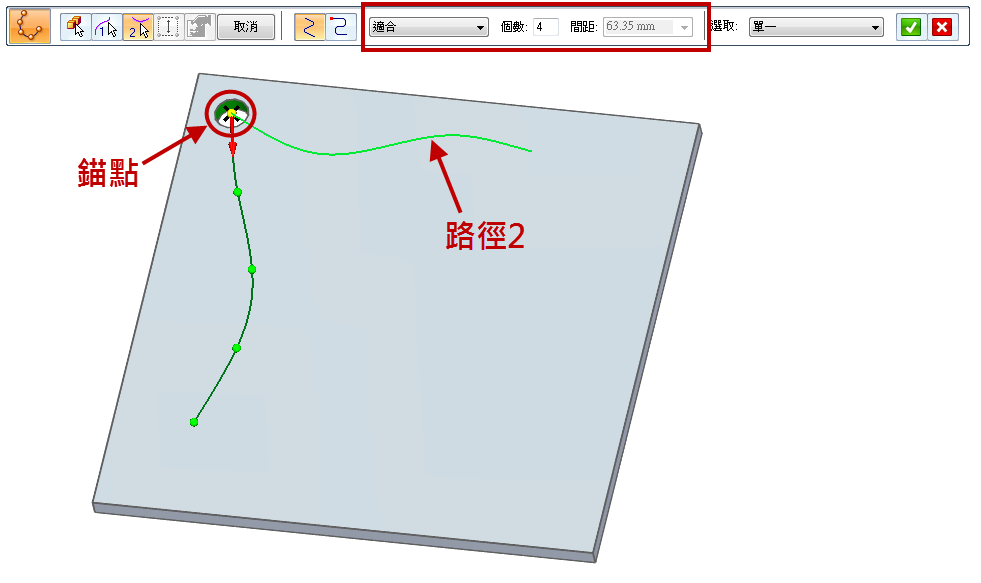
Task: Click the Pattern Along Curve command icon
Action: pyautogui.click(x=29, y=26)
